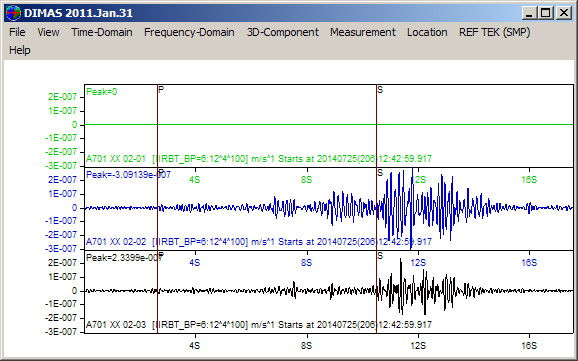The width and height of the screenshot is (578, 361).
Task: Open the 3D-Component menu
Action: (x=282, y=32)
